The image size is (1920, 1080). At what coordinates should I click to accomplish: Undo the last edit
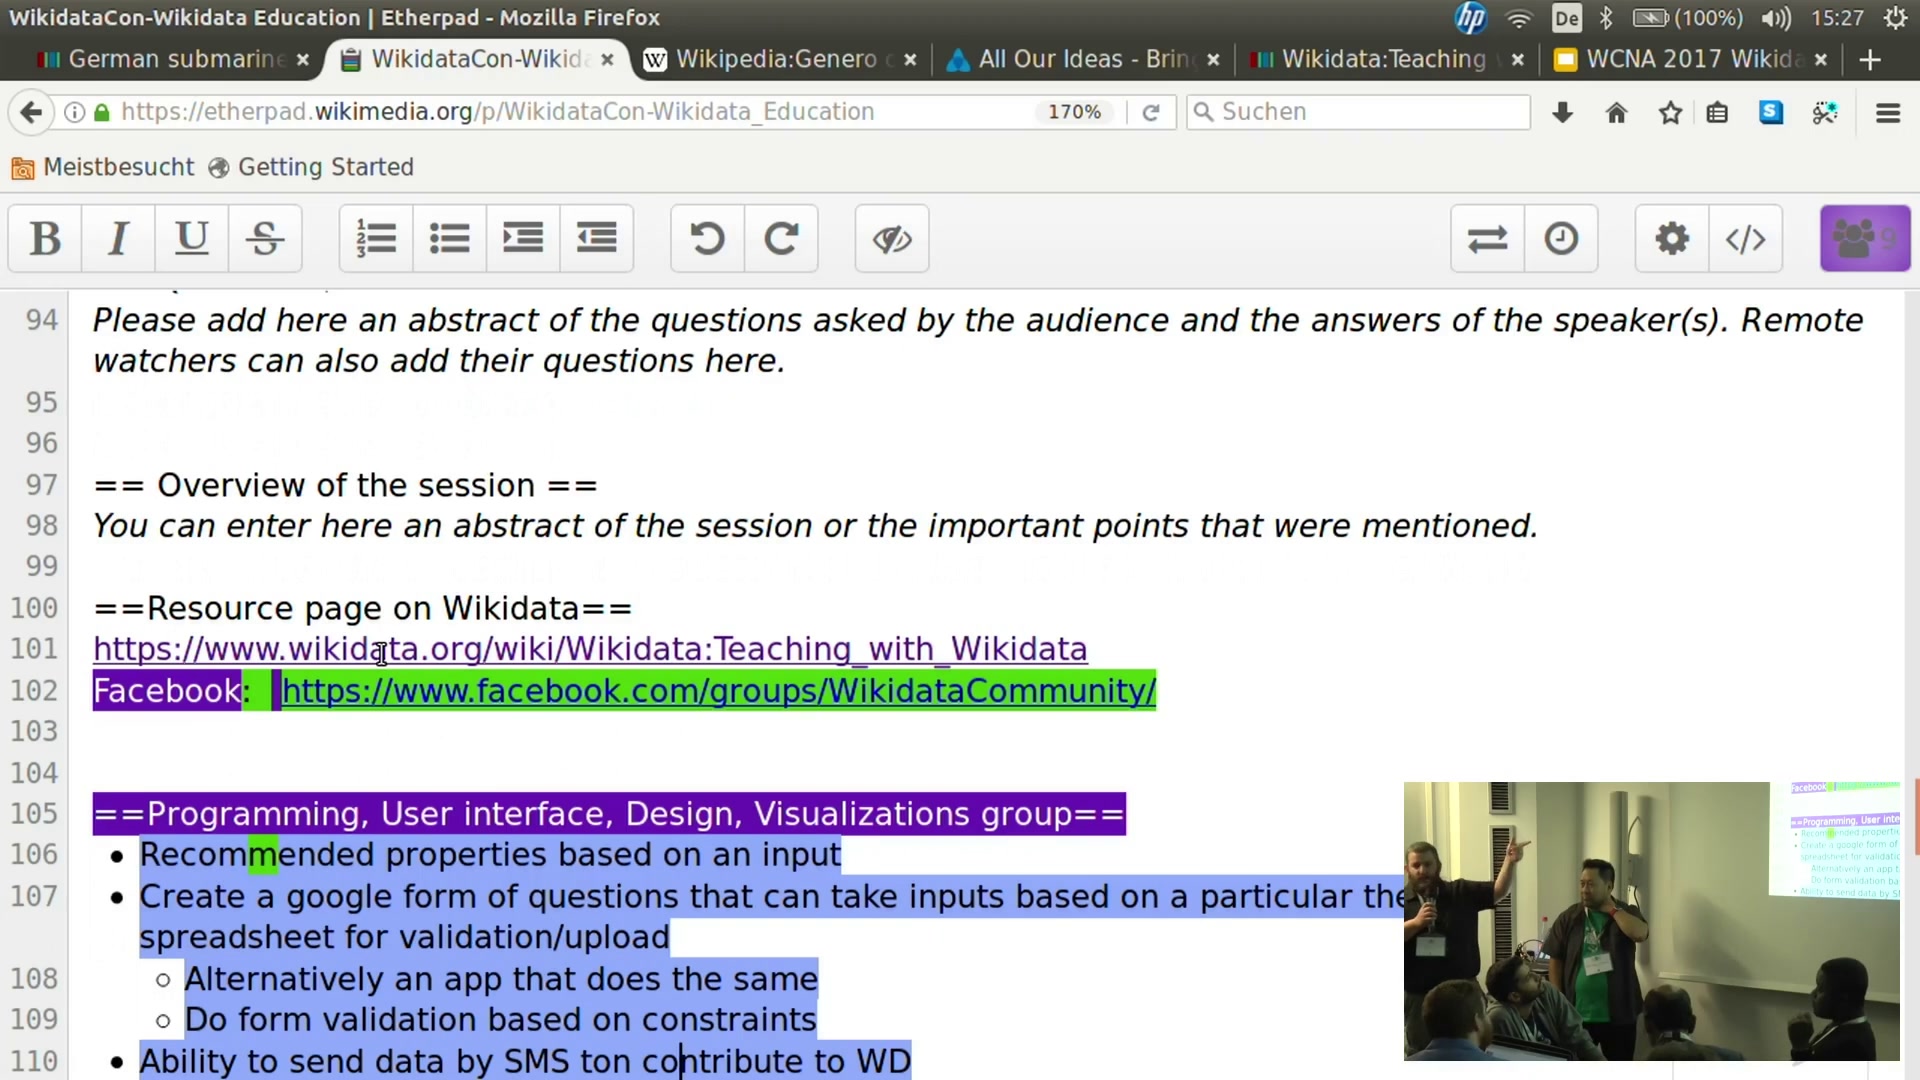pos(708,239)
